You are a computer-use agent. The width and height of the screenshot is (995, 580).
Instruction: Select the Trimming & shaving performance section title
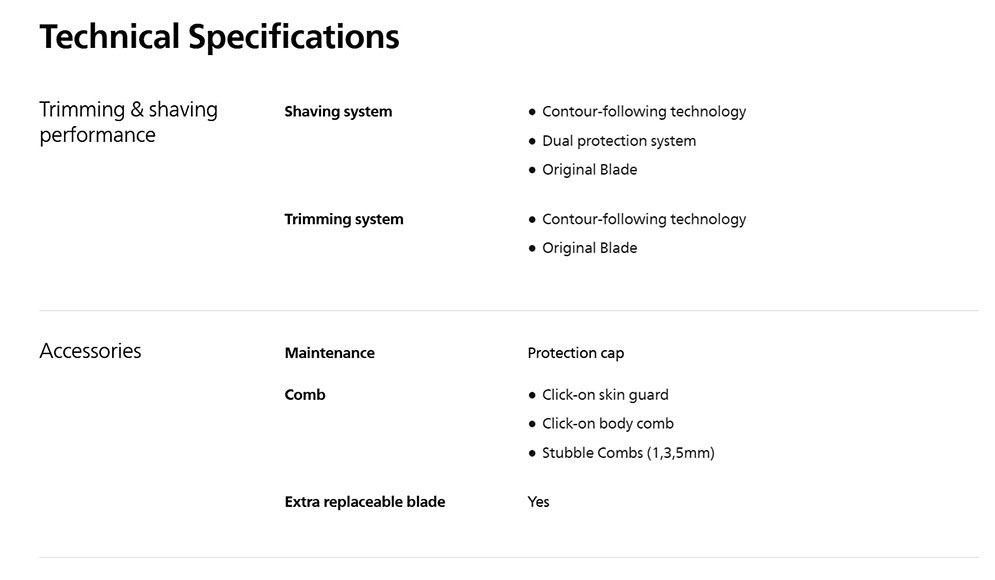coord(128,122)
